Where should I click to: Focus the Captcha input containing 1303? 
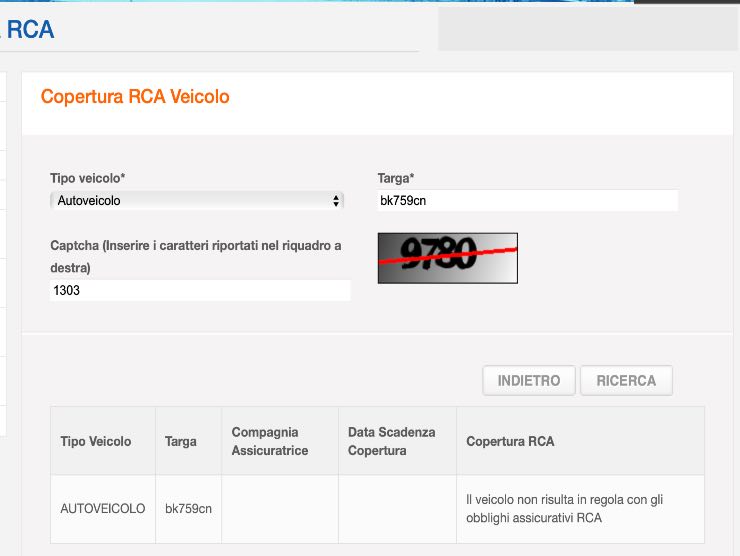pos(200,290)
